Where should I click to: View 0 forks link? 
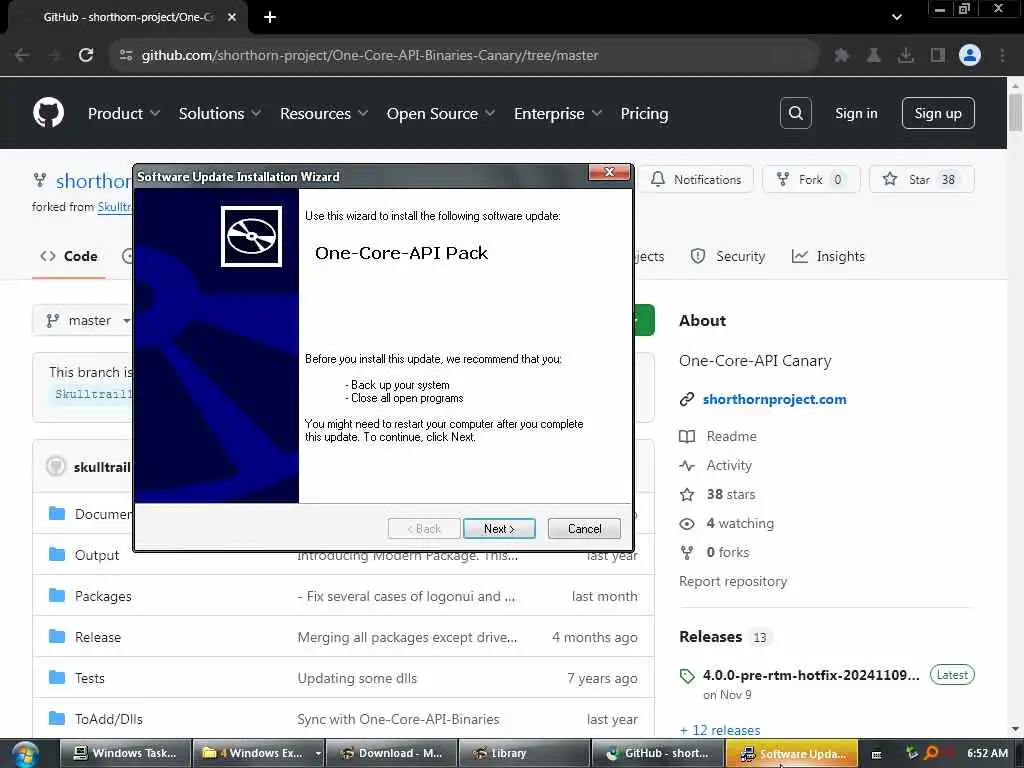coord(728,552)
